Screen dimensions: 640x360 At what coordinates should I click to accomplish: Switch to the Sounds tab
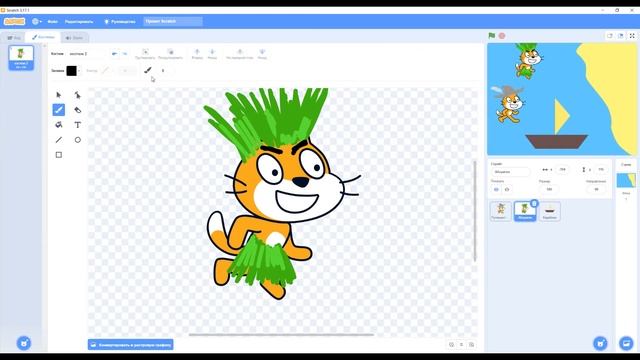click(x=75, y=38)
